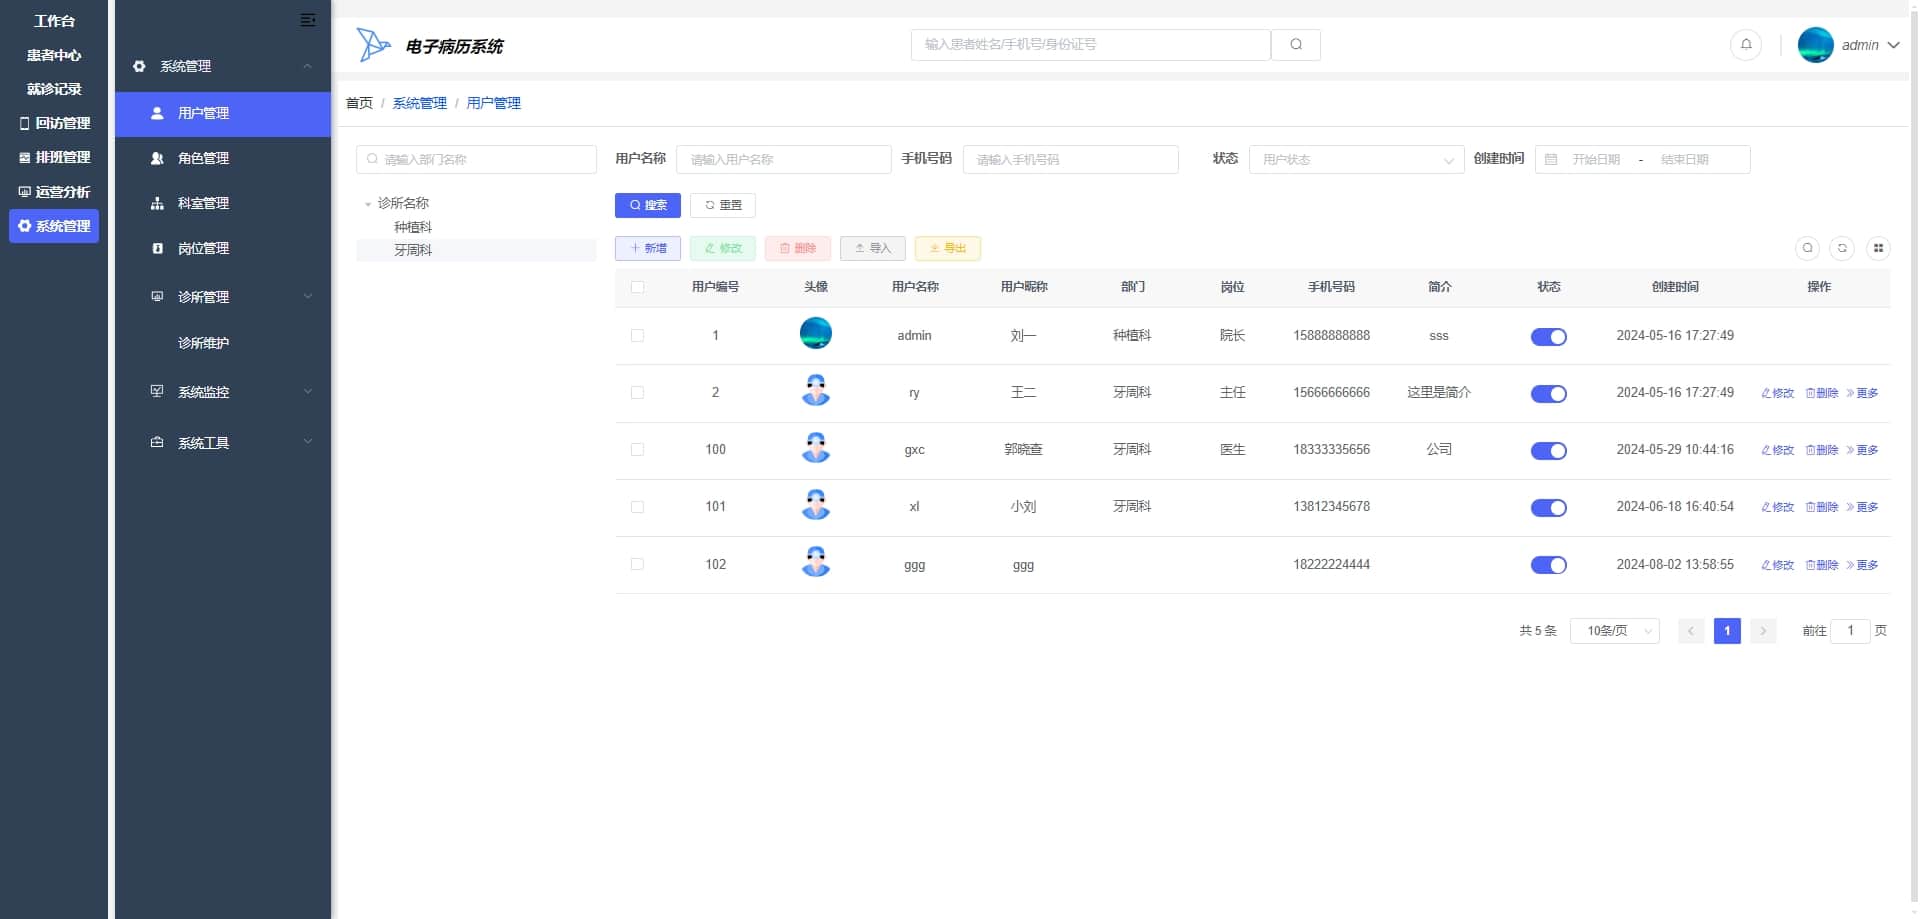Open the 用户状态 dropdown
Screen dimensions: 1920x919
[x=1356, y=160]
